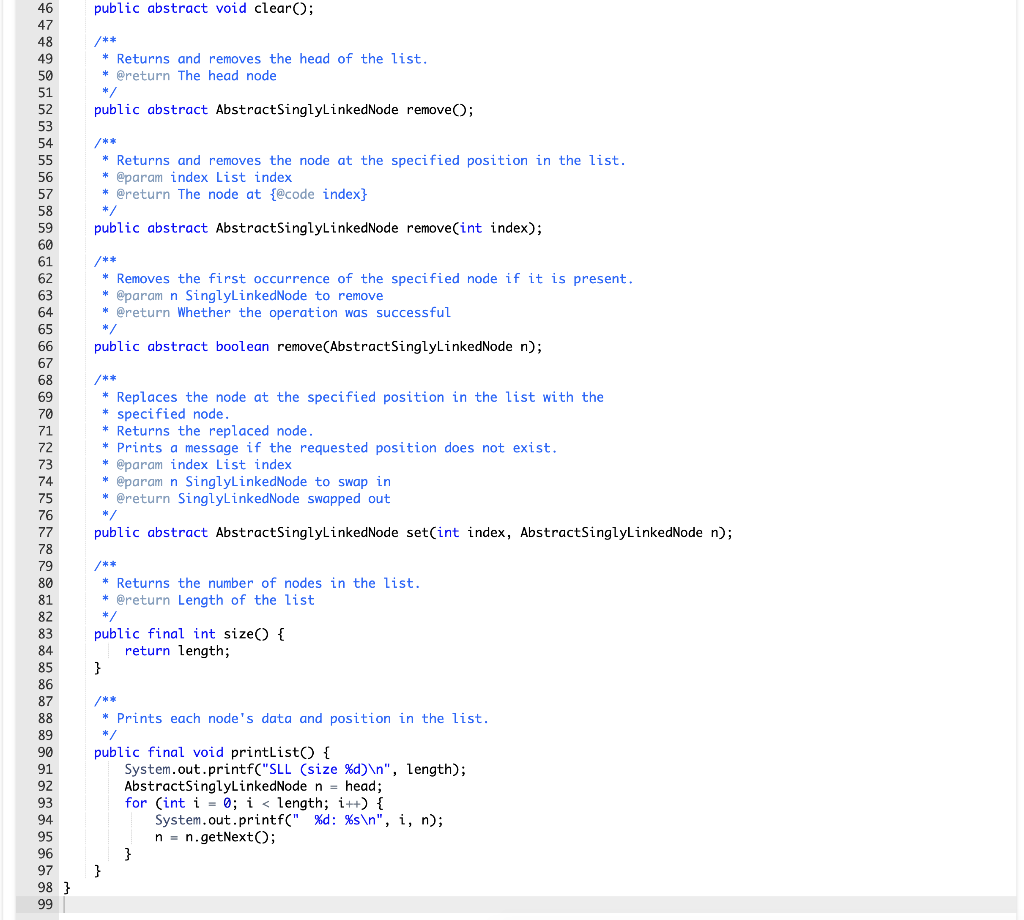This screenshot has height=920, width=1024.
Task: Click line number 99 at the bottom
Action: tap(45, 903)
